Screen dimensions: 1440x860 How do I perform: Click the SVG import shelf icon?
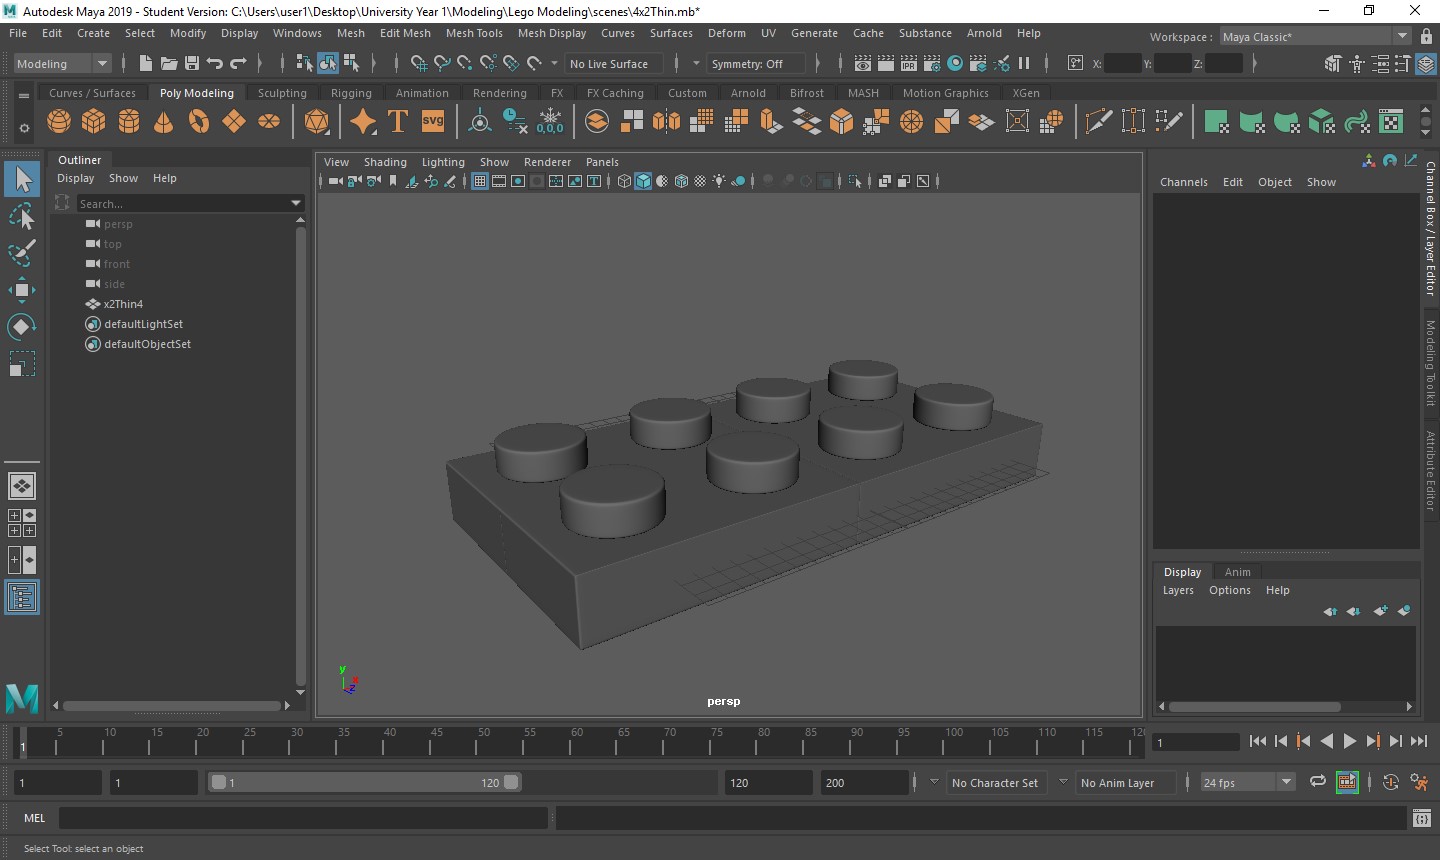(432, 122)
